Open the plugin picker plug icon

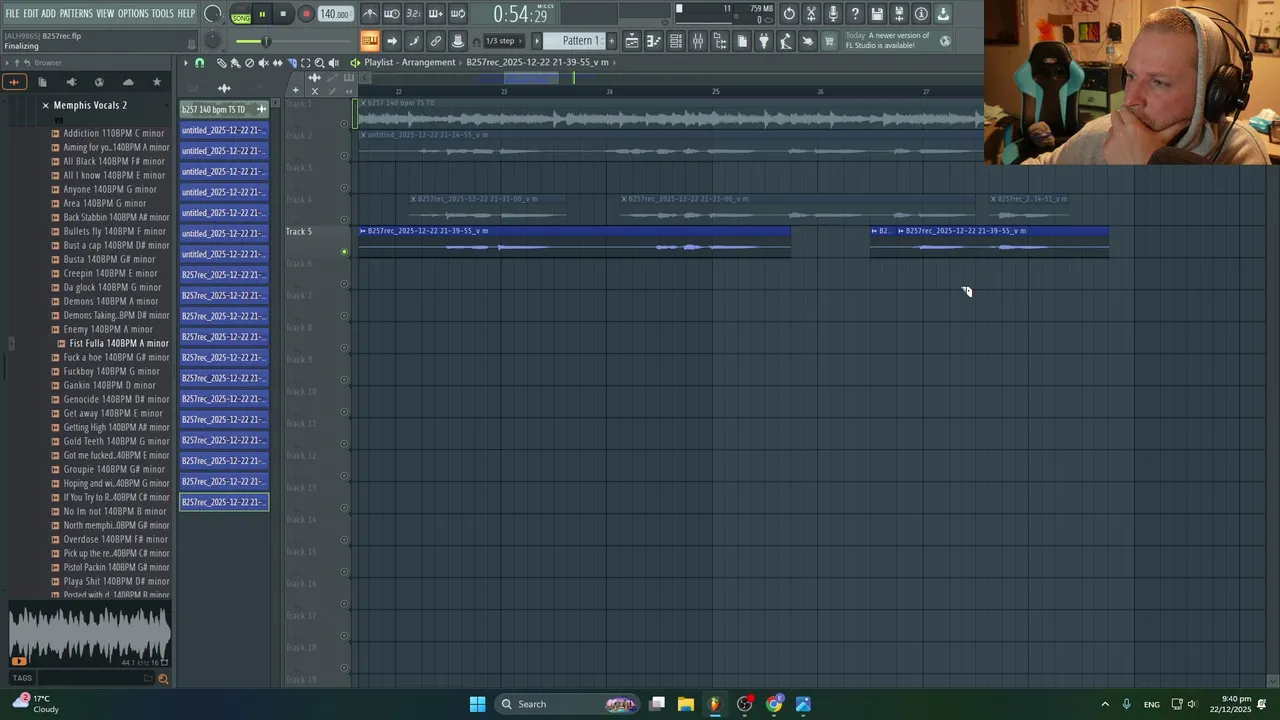pyautogui.click(x=764, y=41)
